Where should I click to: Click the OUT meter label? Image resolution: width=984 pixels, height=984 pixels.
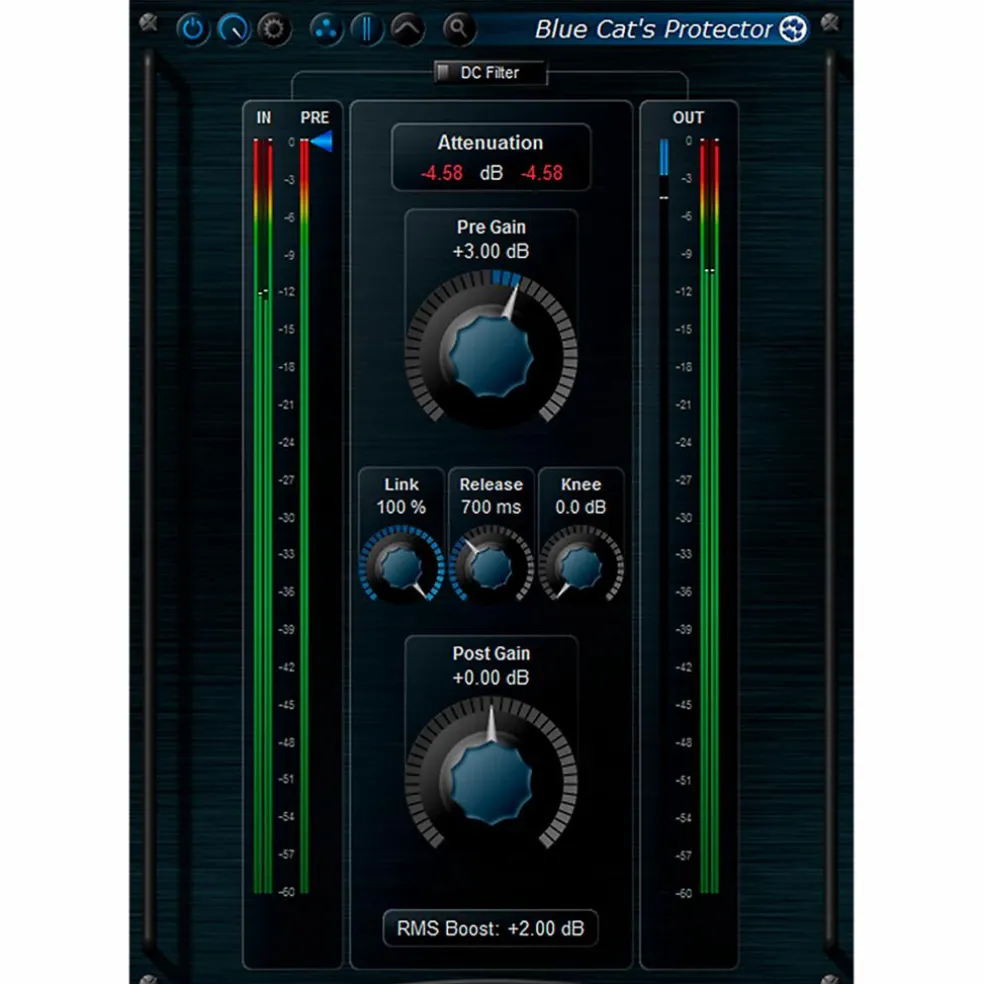tap(688, 117)
